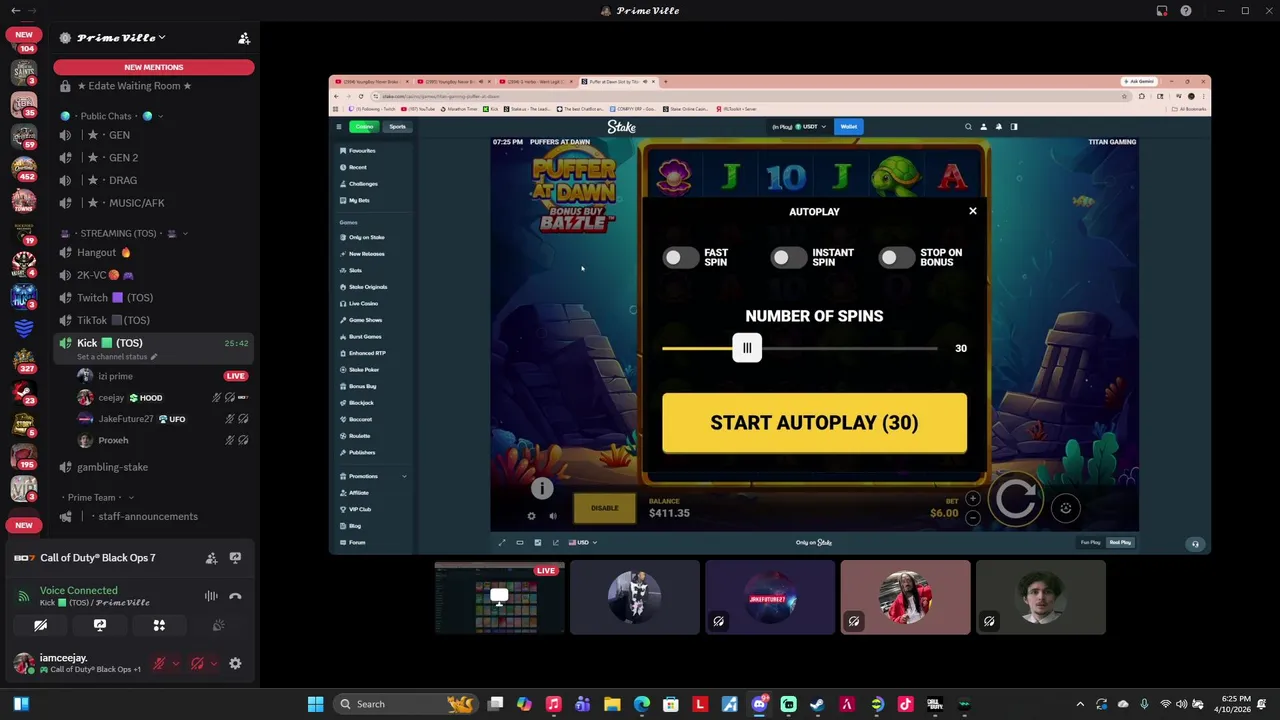
Task: Open the Stake hamburger menu
Action: point(339,127)
